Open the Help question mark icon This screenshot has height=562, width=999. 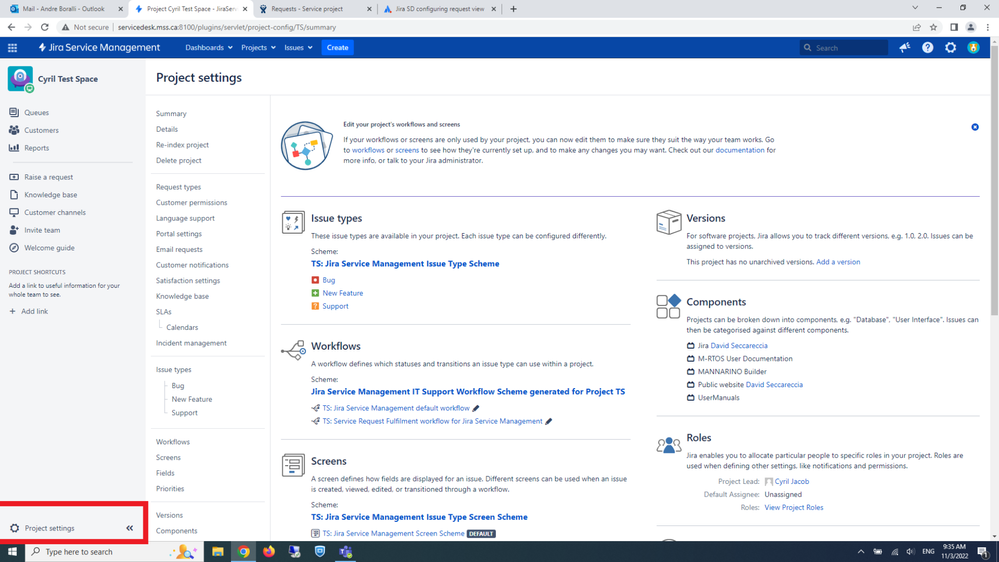[928, 48]
